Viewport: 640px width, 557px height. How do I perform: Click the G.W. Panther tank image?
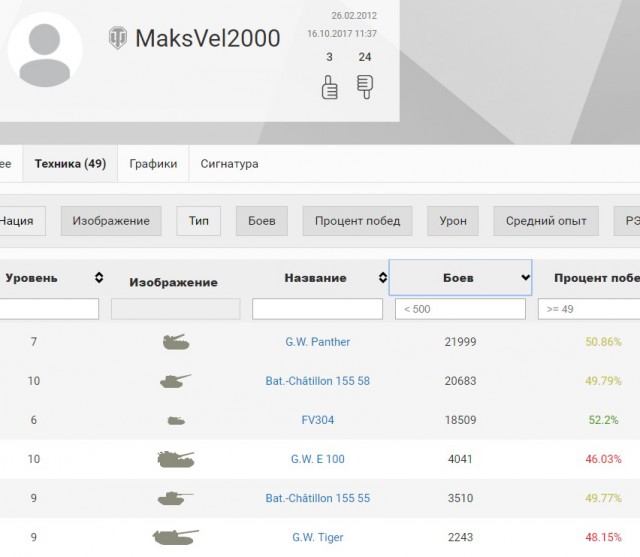tap(176, 342)
